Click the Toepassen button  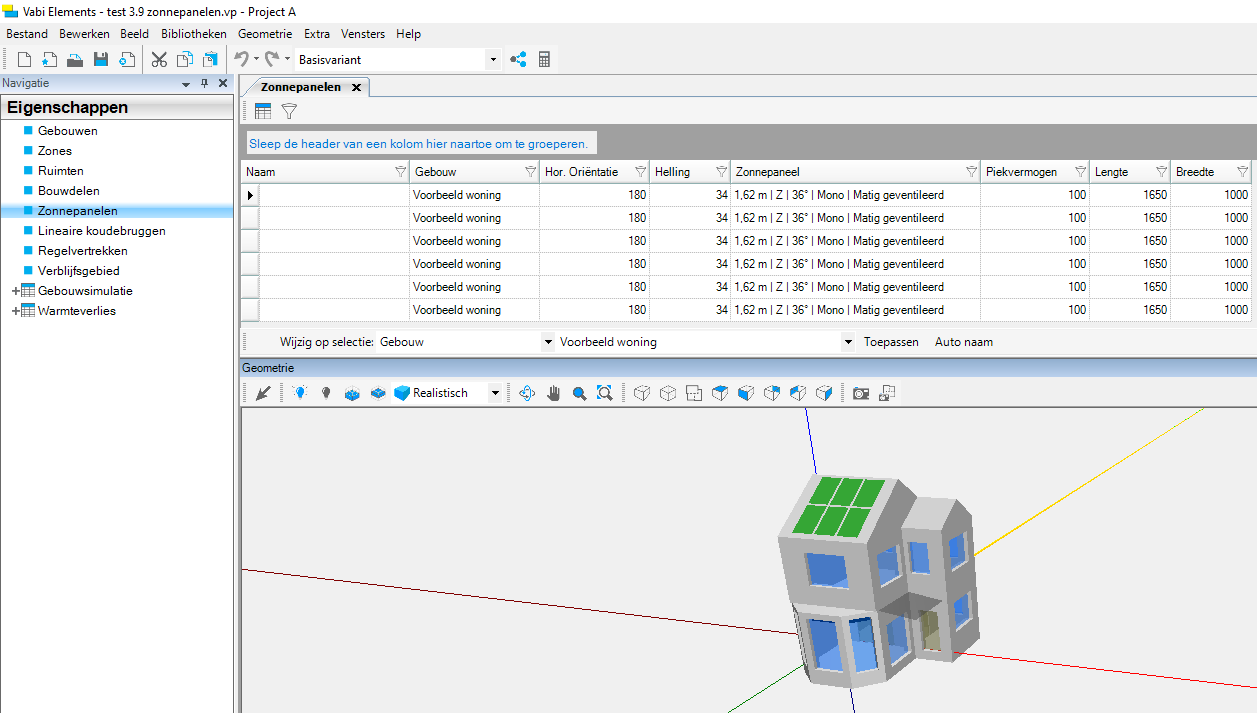[891, 342]
